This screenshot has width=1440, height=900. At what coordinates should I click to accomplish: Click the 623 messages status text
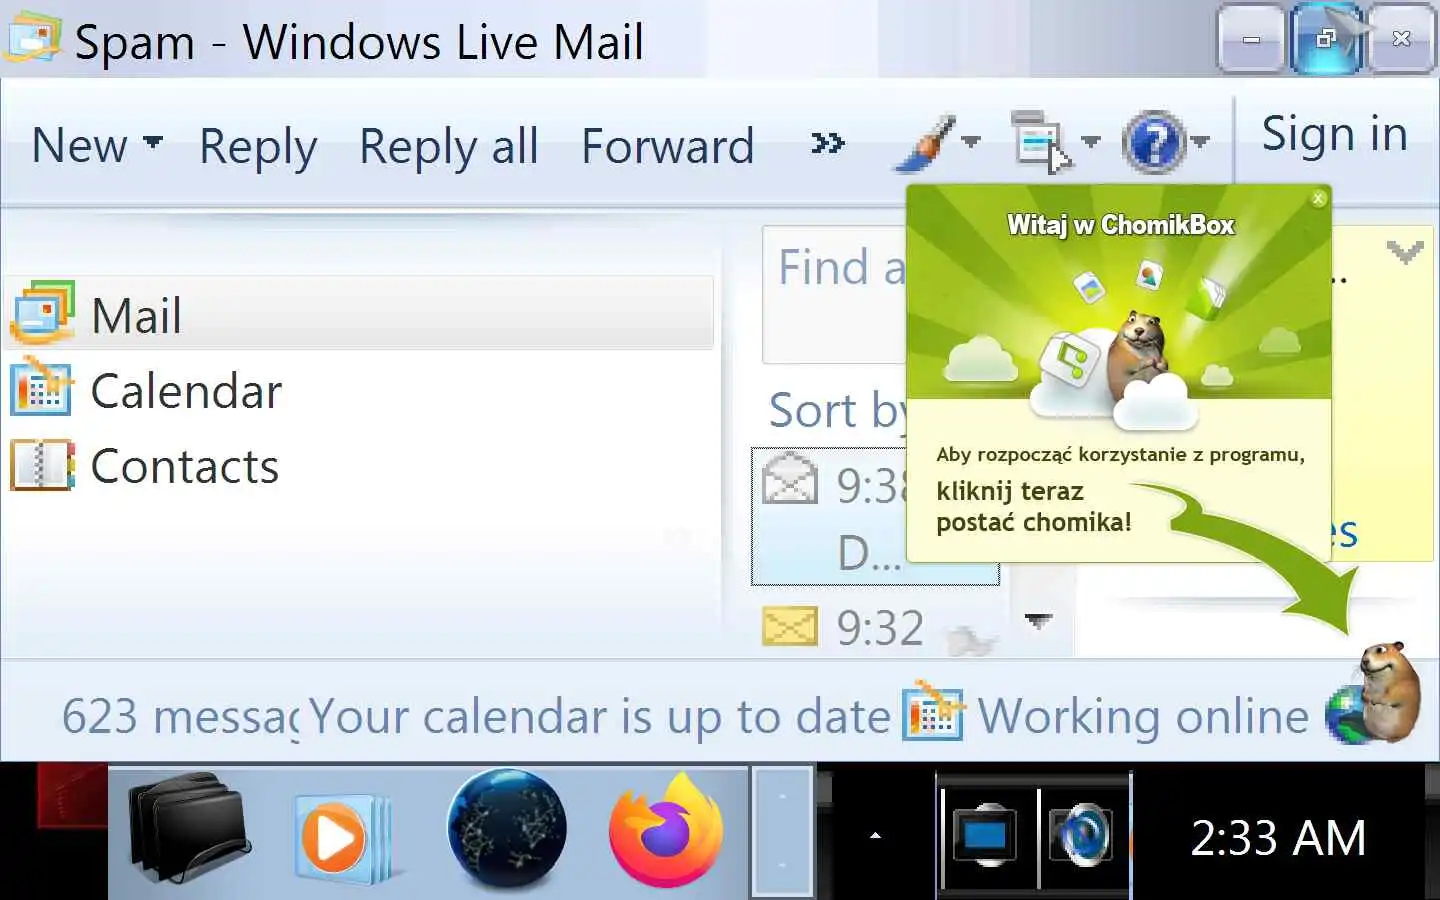[x=181, y=716]
